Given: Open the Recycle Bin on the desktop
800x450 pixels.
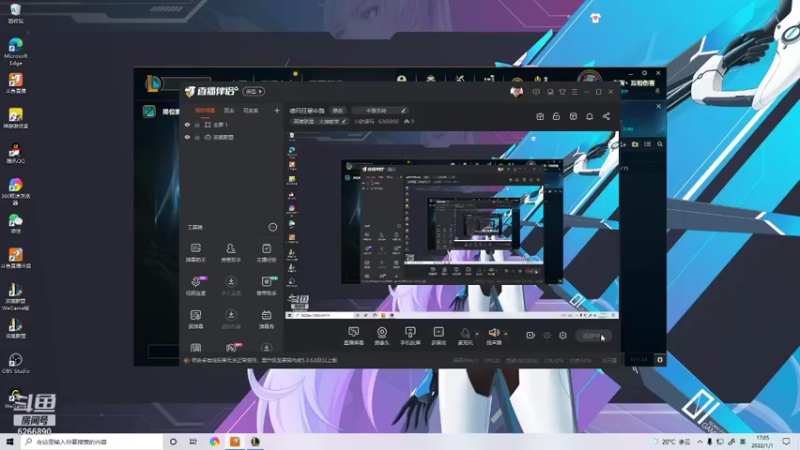Looking at the screenshot, I should (x=15, y=13).
